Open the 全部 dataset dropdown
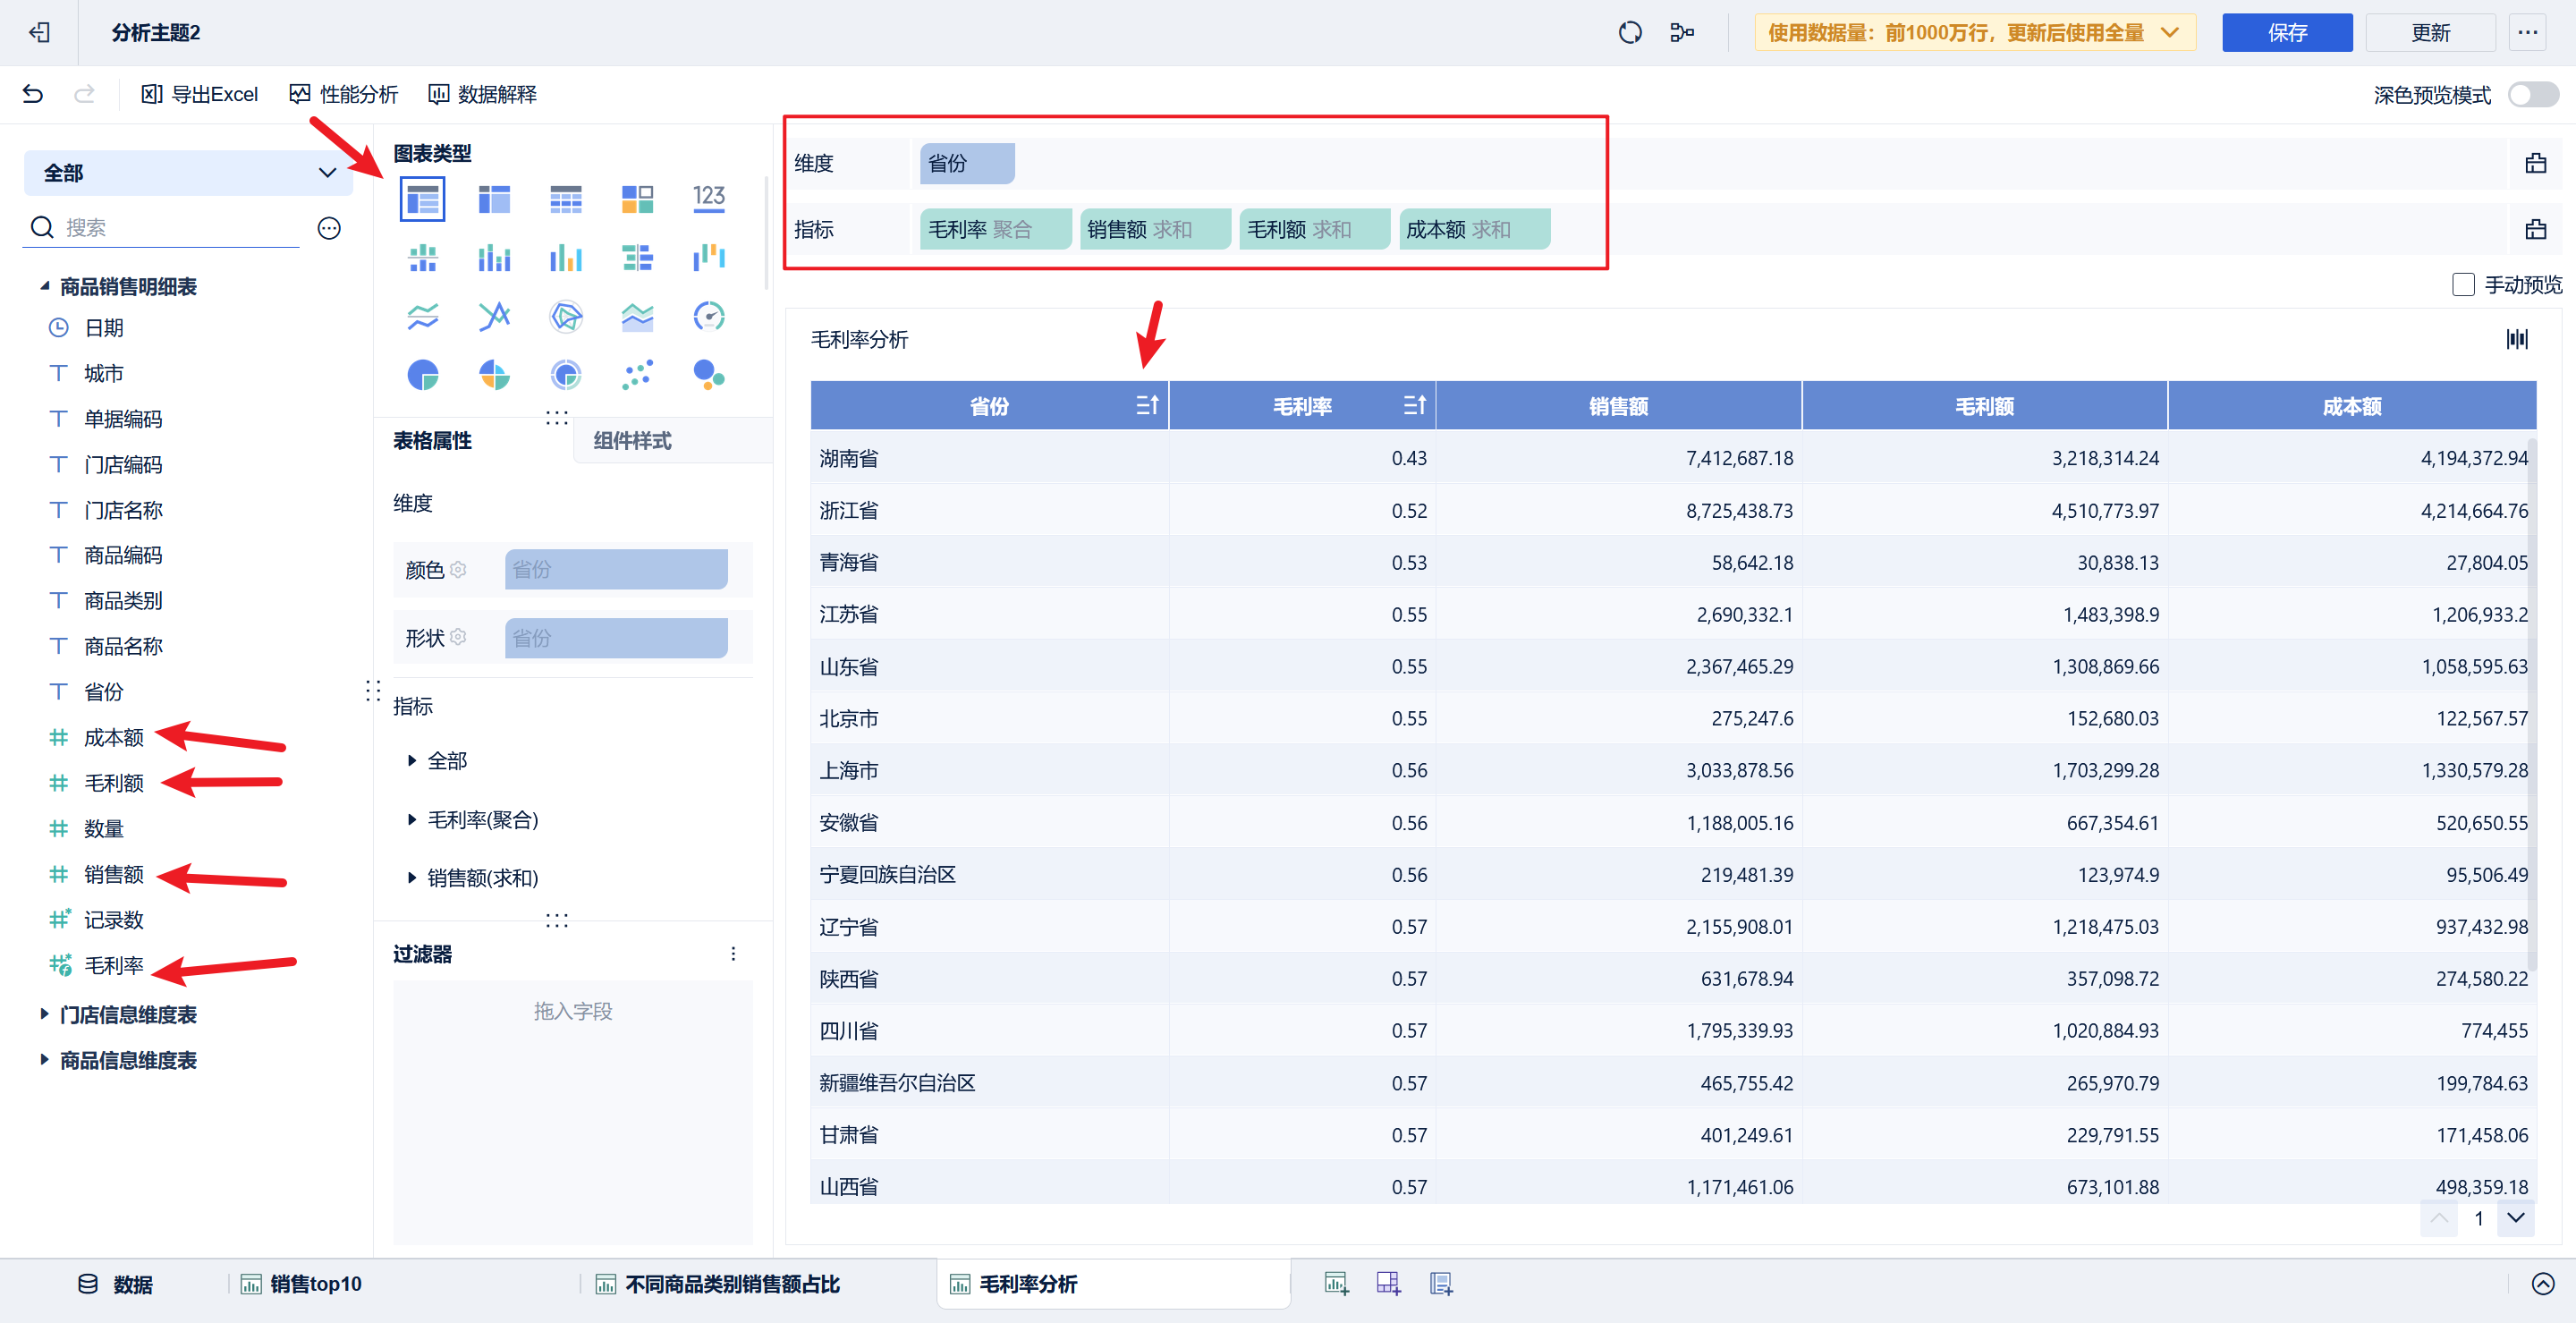Viewport: 2576px width, 1323px height. tap(188, 173)
